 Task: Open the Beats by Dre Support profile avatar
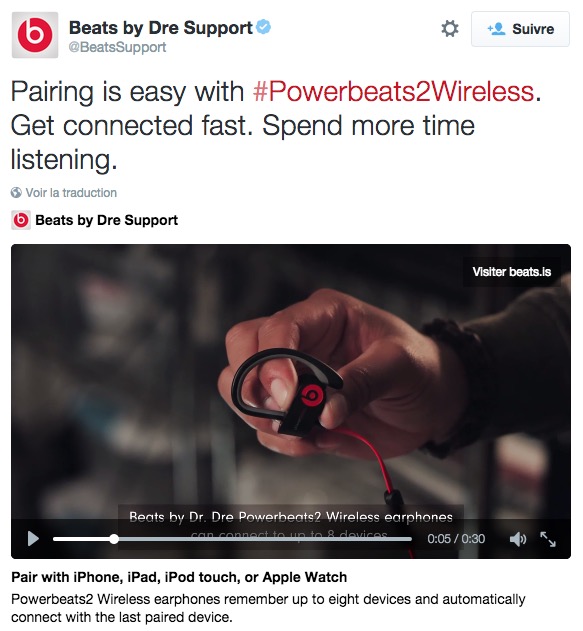pos(35,35)
